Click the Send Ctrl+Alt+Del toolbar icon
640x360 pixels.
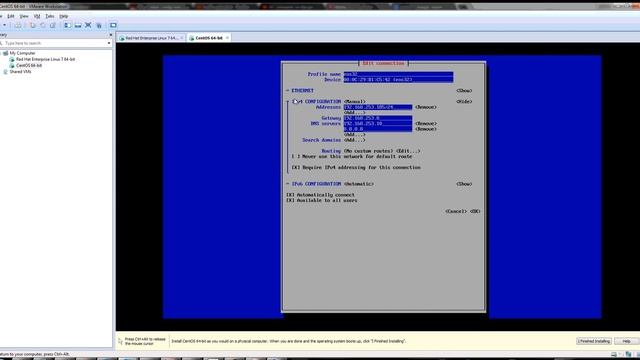(18, 25)
